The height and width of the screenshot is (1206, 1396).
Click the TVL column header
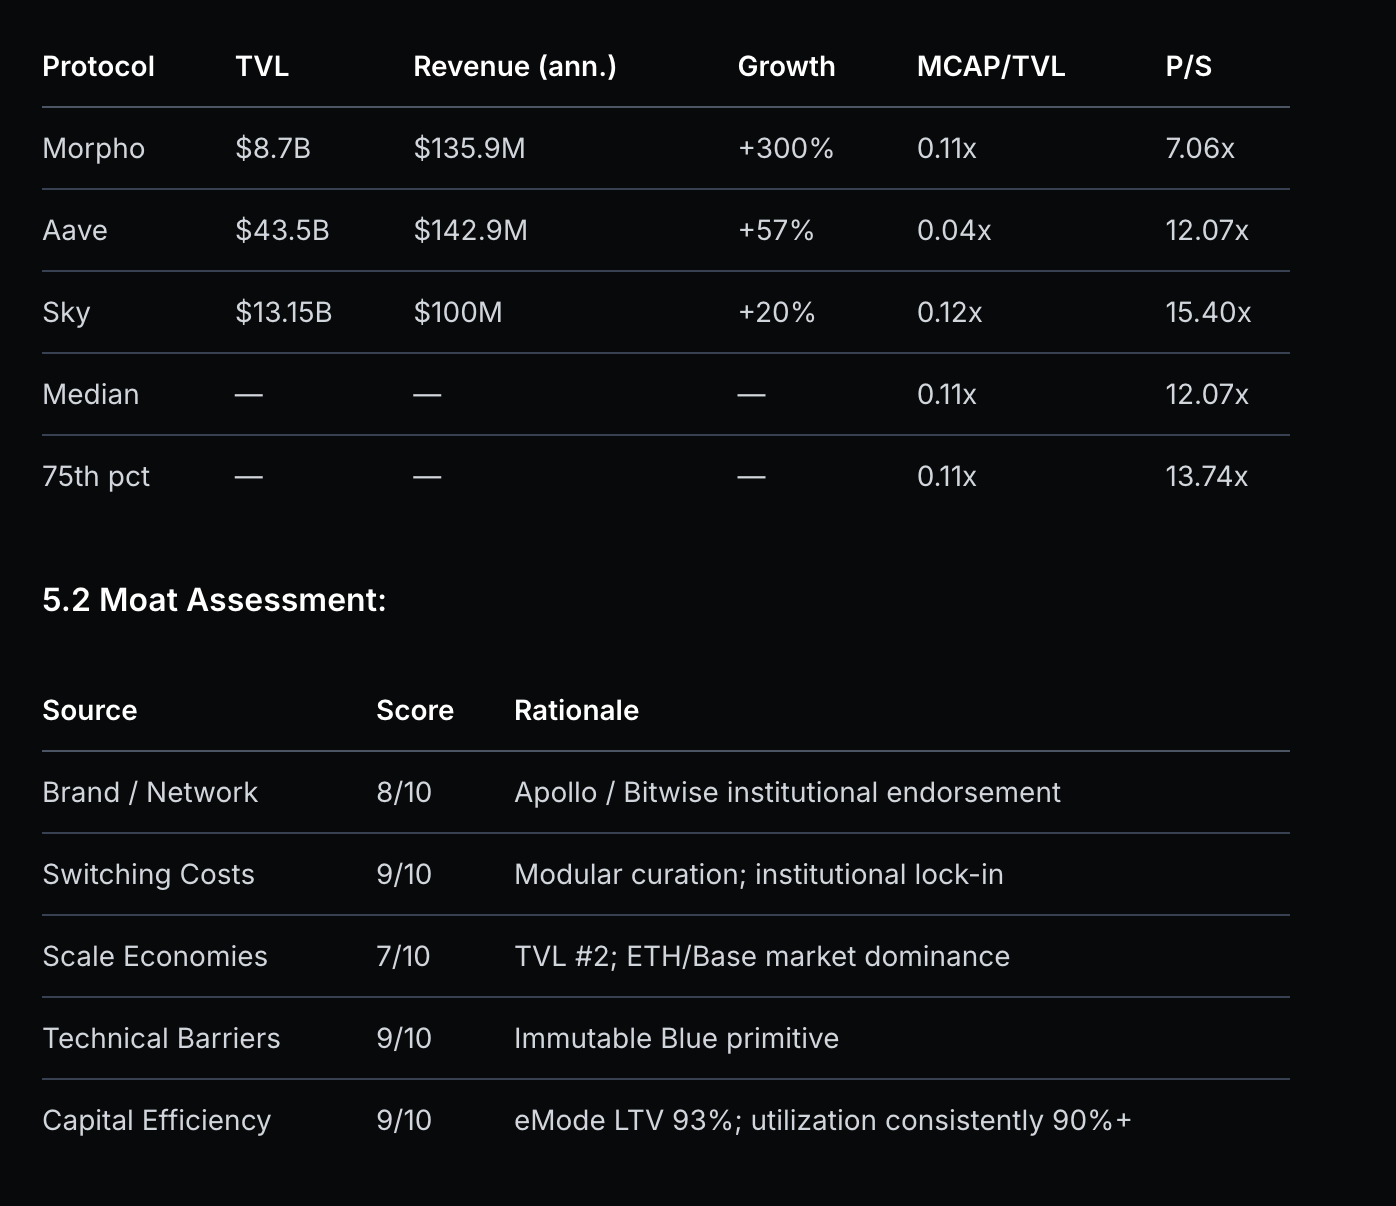click(x=262, y=66)
